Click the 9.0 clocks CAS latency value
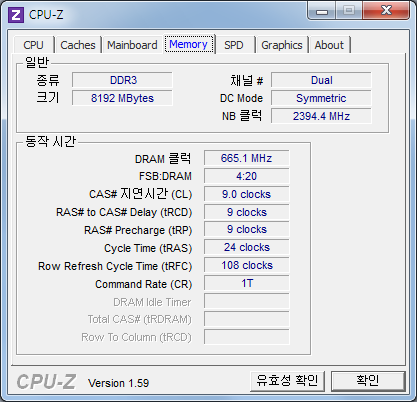 click(x=247, y=194)
